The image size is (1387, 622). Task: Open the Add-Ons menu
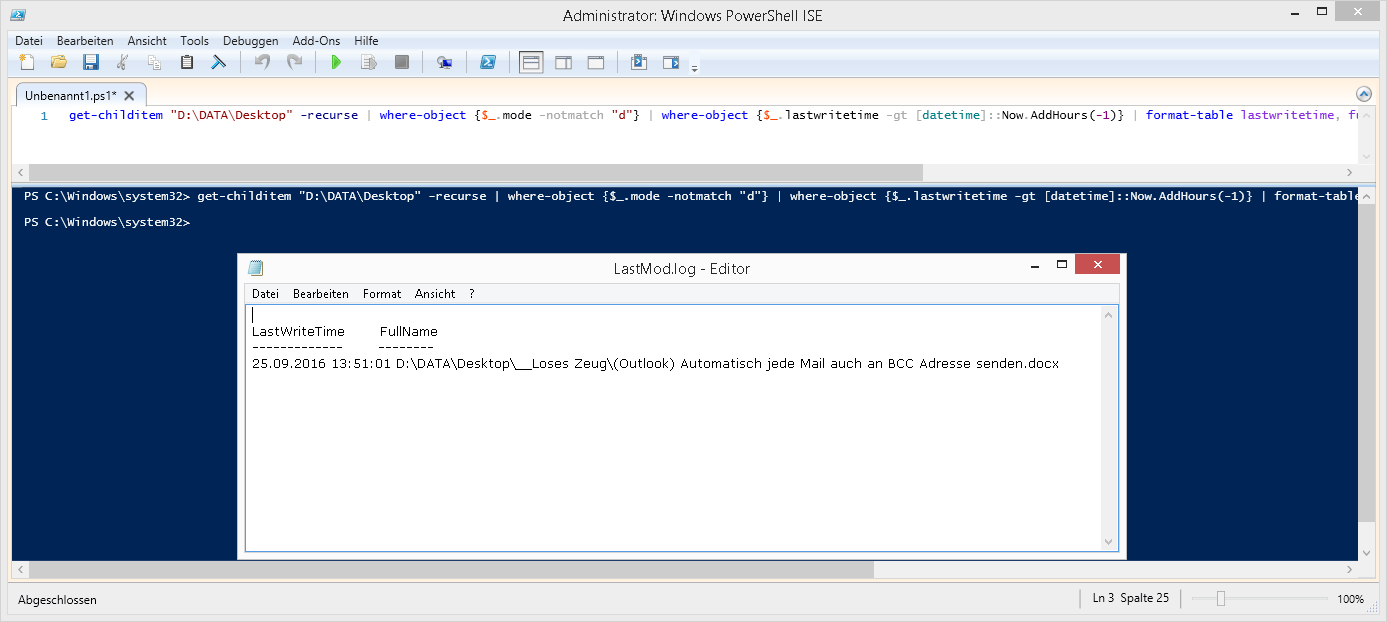pyautogui.click(x=316, y=41)
